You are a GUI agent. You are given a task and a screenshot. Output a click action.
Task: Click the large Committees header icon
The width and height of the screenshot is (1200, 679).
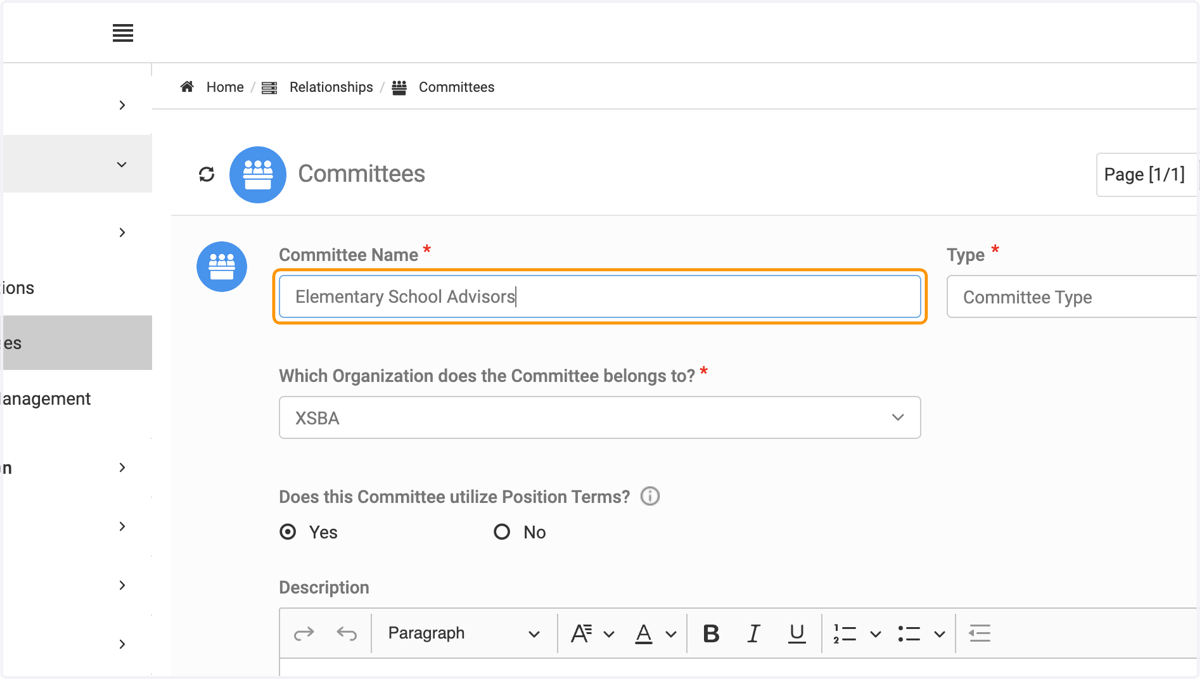[x=258, y=174]
